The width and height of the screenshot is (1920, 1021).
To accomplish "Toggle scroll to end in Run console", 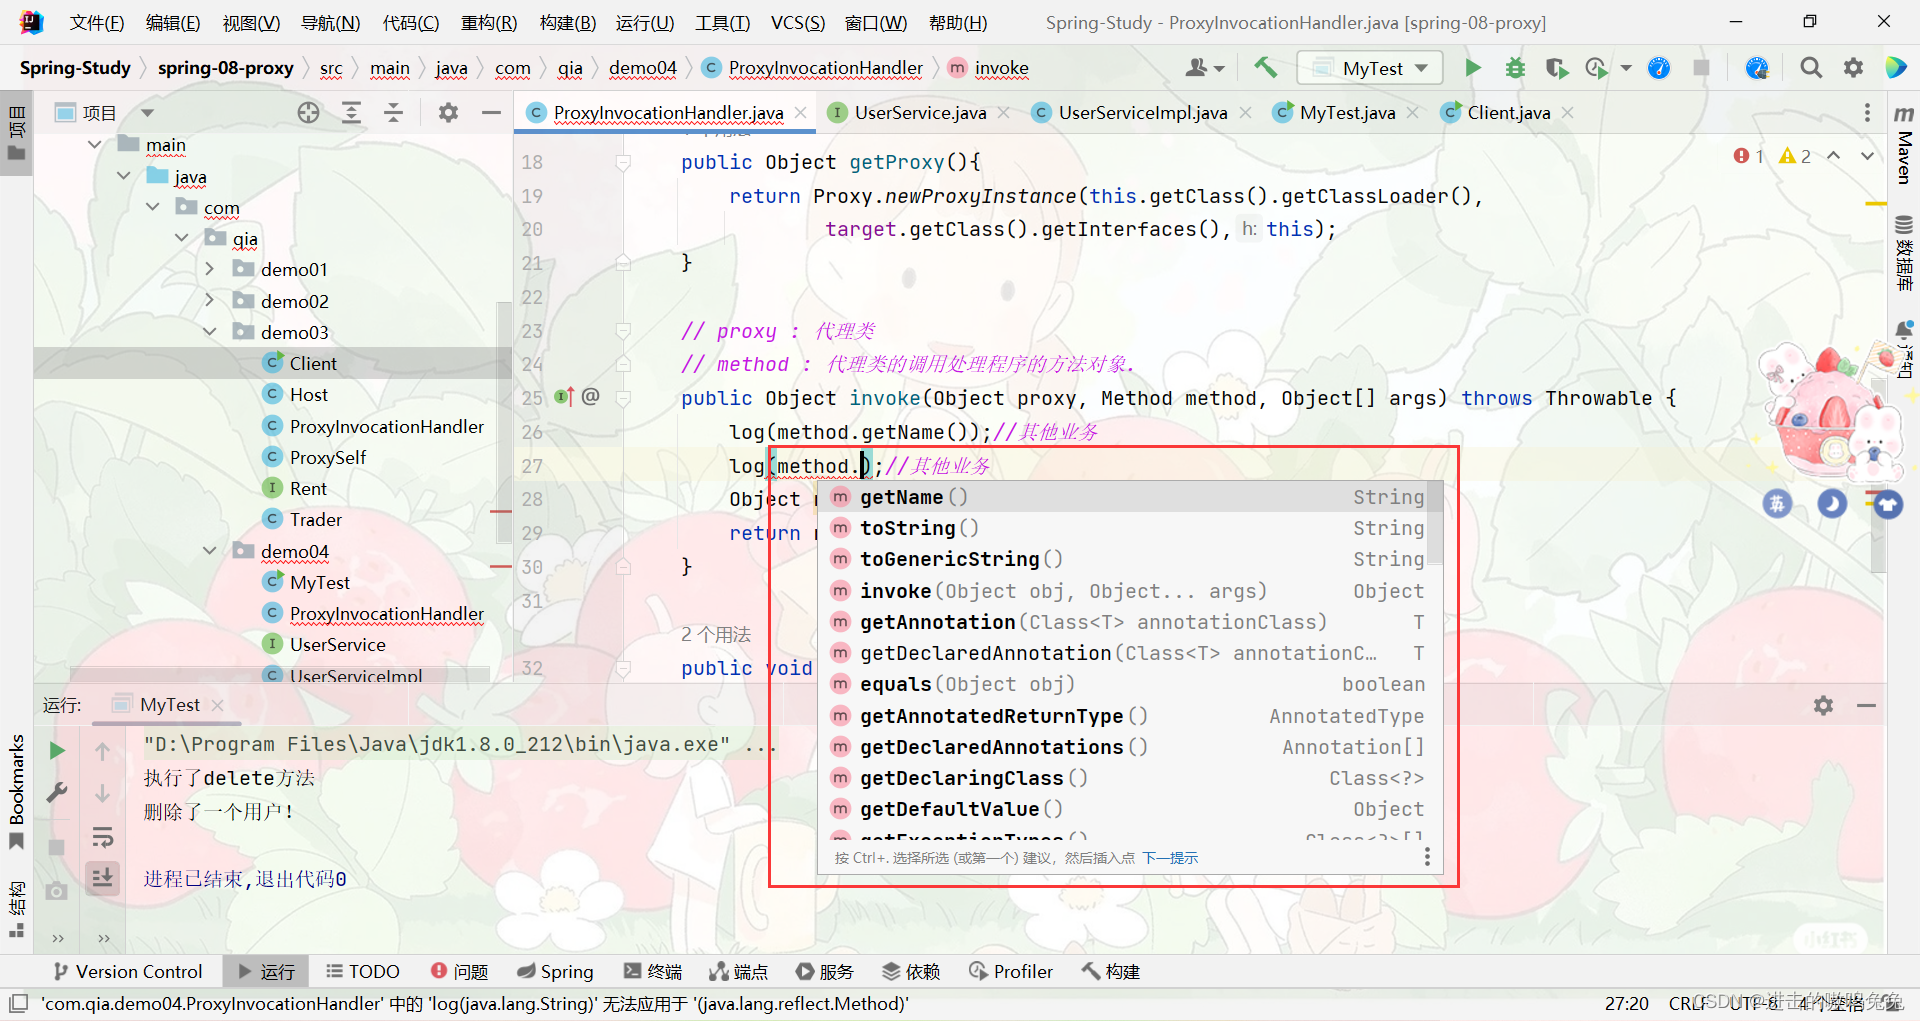I will pos(102,878).
